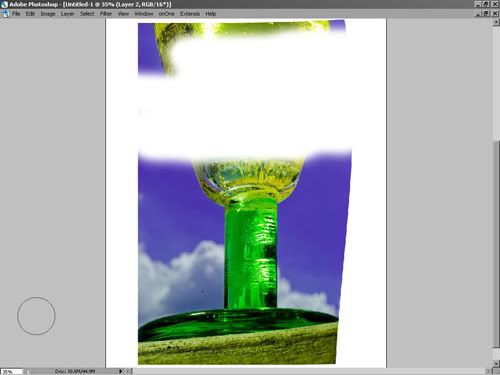Open the Help menu
This screenshot has height=375, width=500.
211,14
